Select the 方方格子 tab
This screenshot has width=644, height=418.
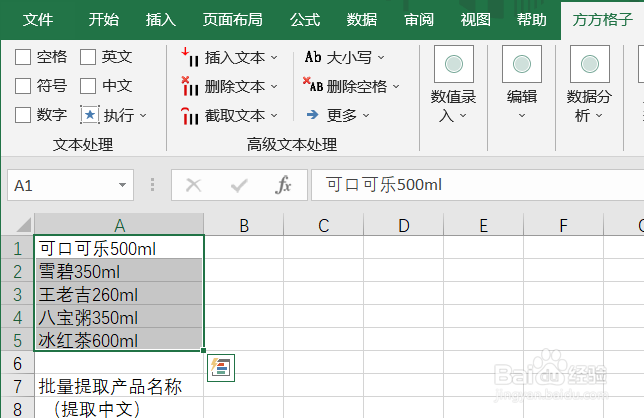point(603,20)
